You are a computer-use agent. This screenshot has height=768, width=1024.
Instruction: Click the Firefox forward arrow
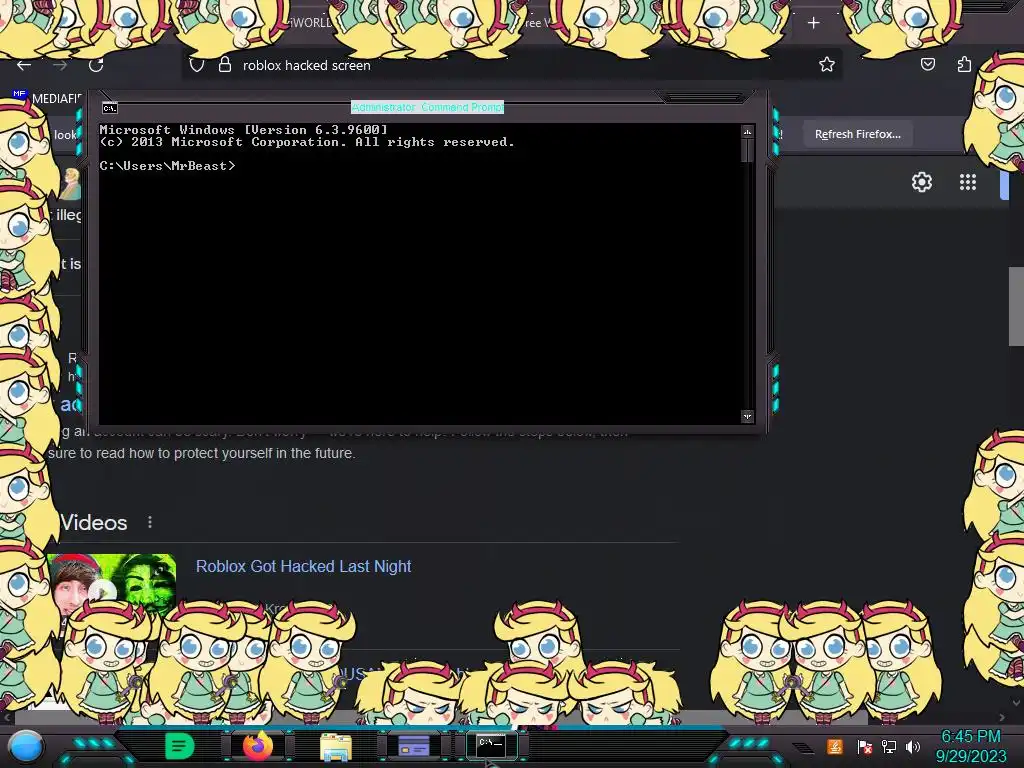click(x=60, y=65)
